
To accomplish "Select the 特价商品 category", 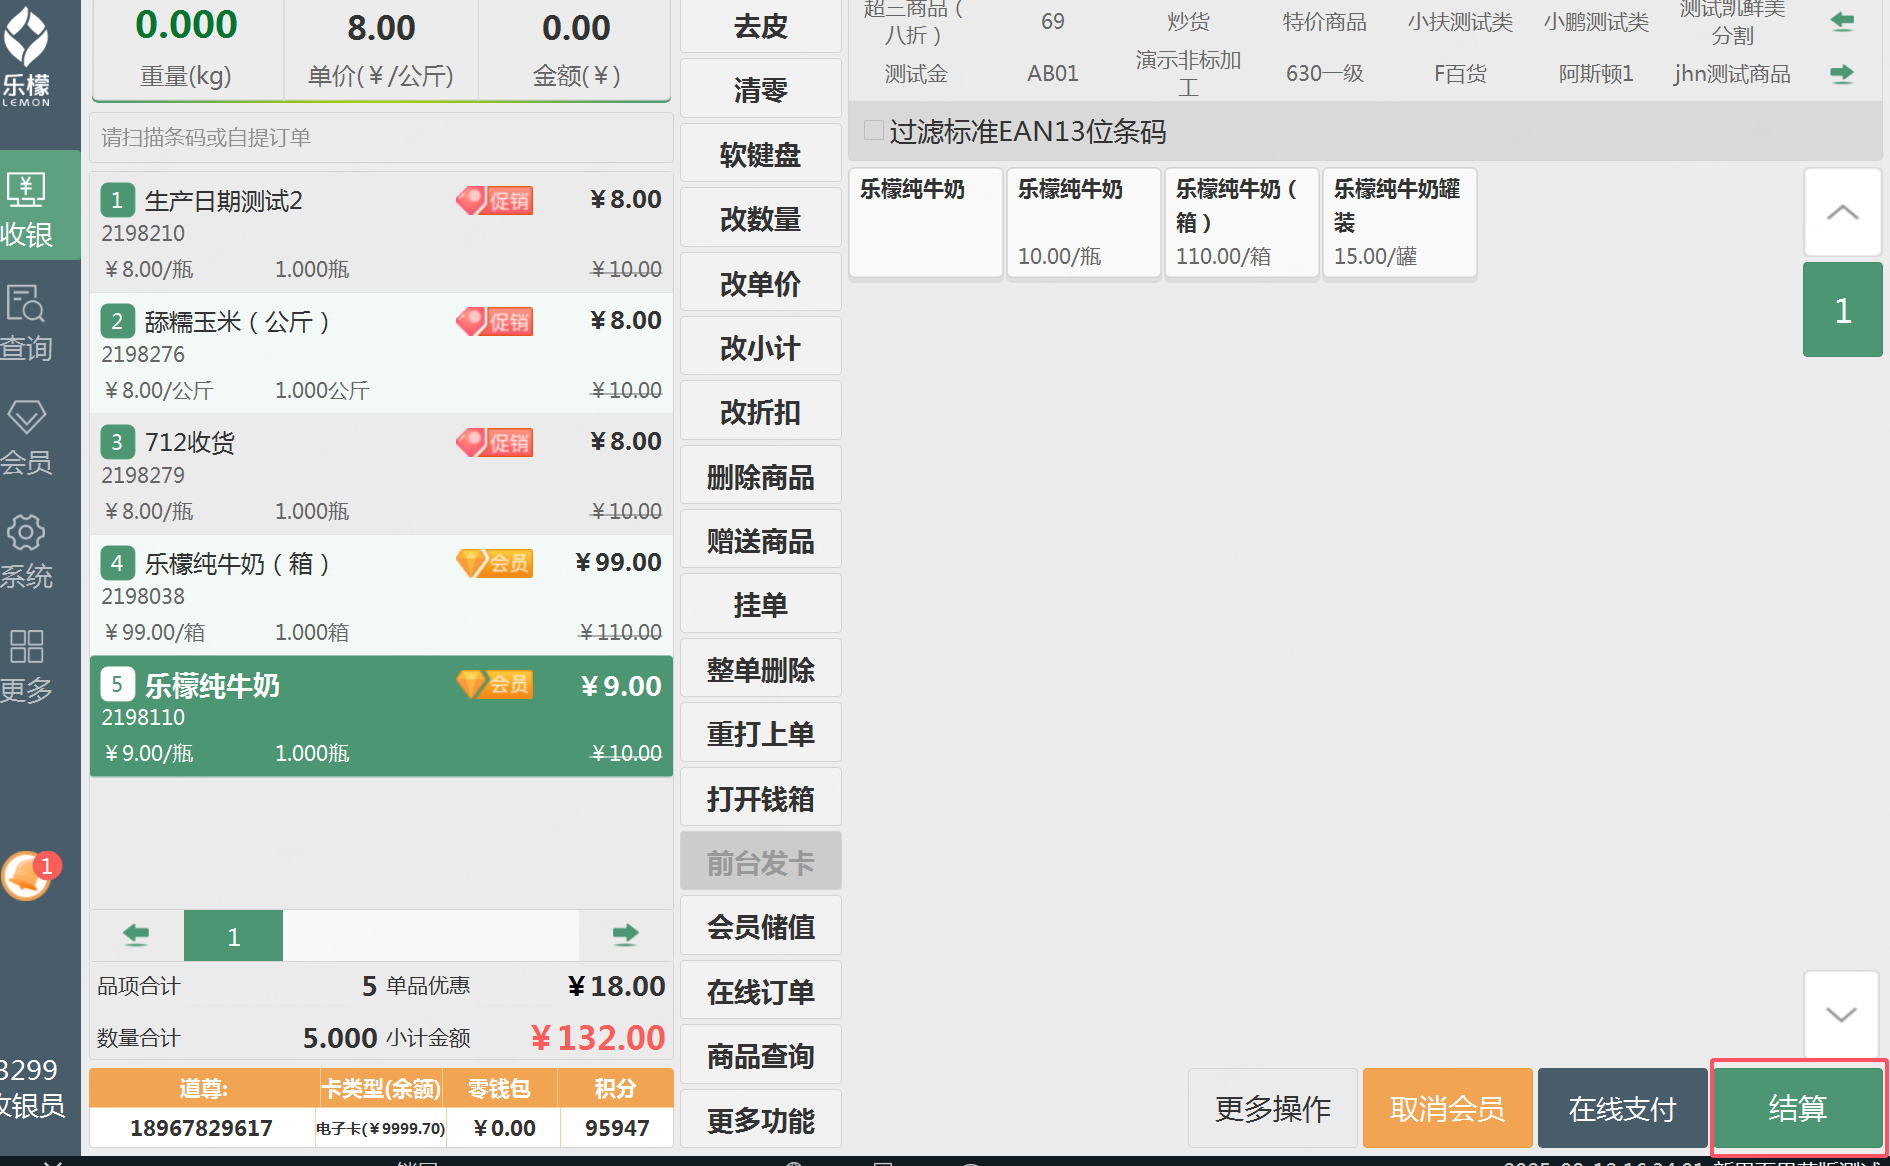I will [x=1324, y=22].
